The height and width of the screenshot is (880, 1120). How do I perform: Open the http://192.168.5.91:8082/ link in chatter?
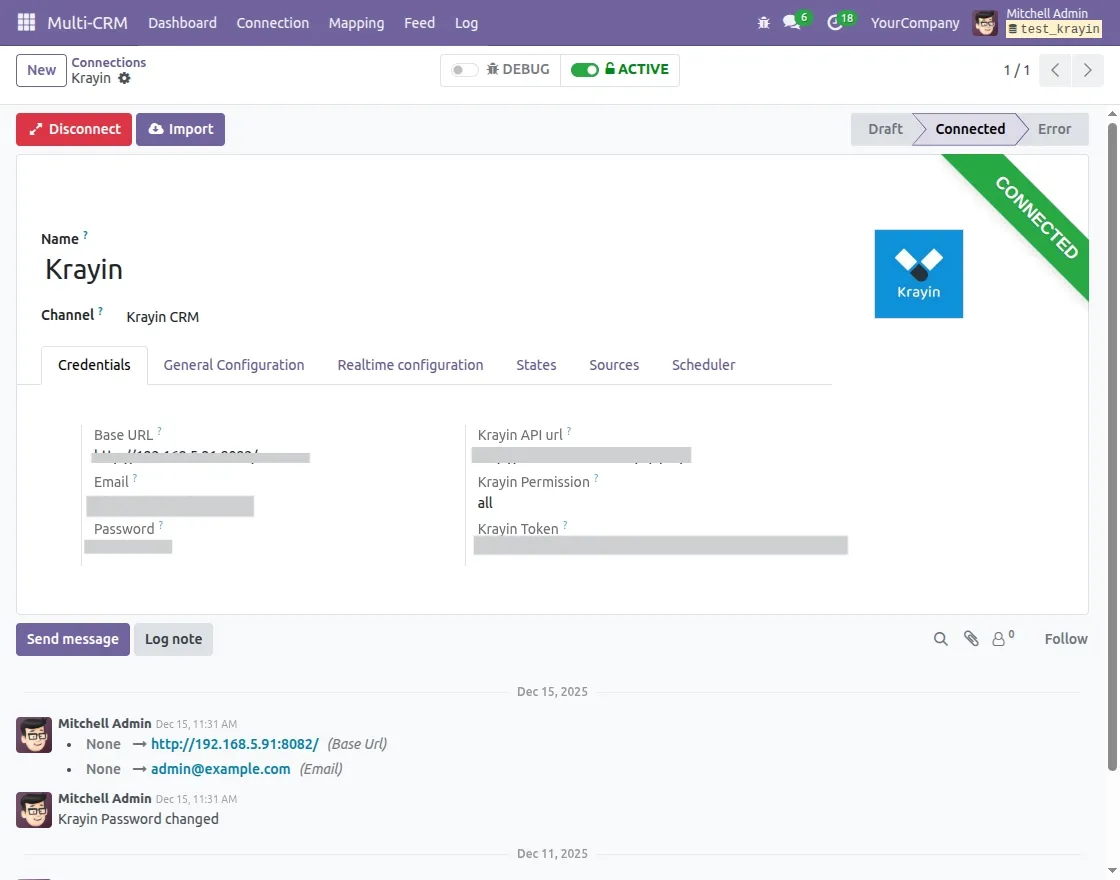pyautogui.click(x=234, y=744)
